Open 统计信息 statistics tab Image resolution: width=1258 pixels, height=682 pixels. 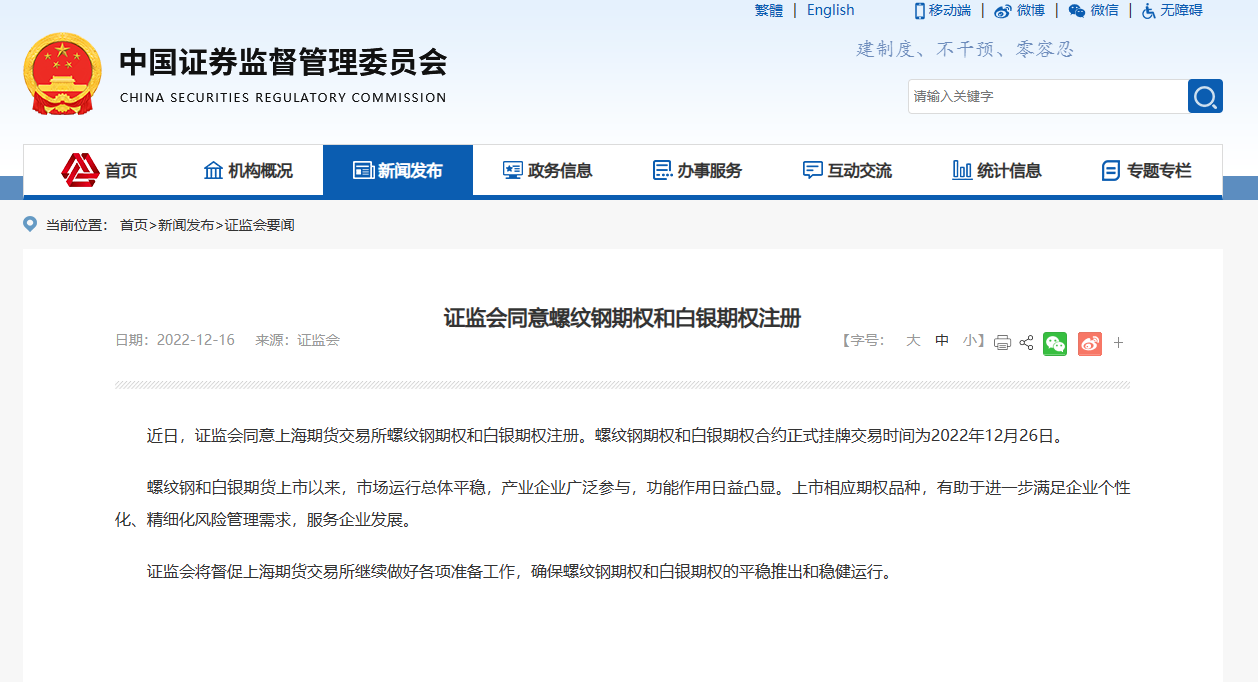pyautogui.click(x=997, y=171)
